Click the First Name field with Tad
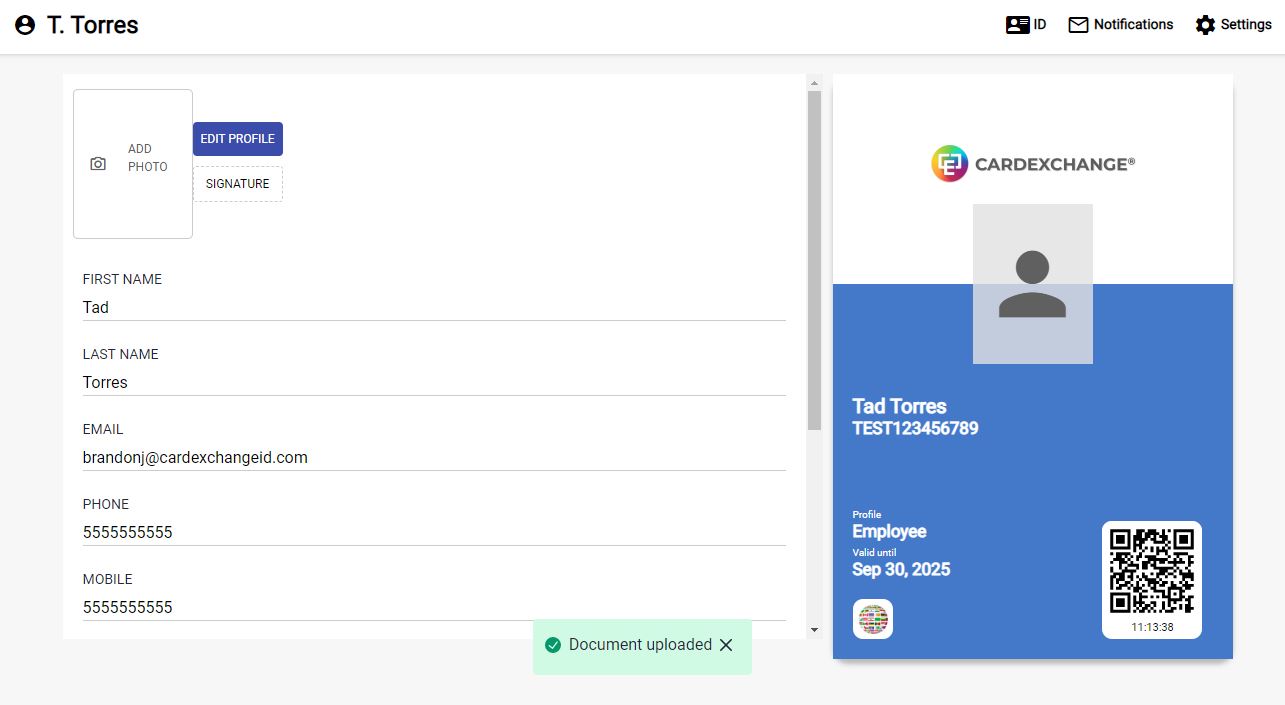The height and width of the screenshot is (705, 1285). point(434,307)
